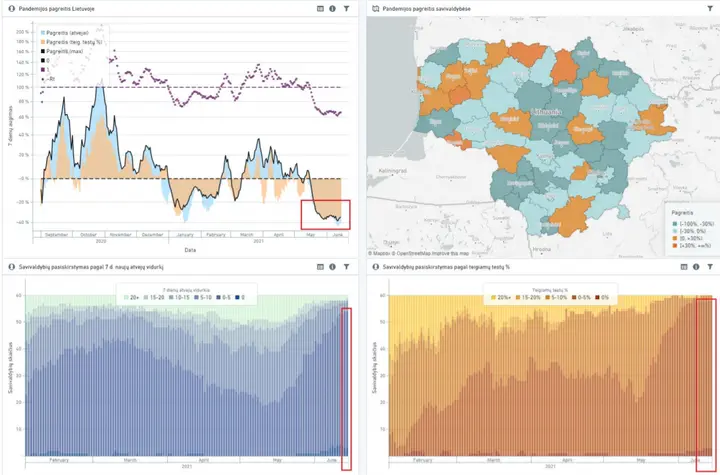Filter the 7 d. naujų atvejų vidurkį panel
Screen dimensions: 720x475
[x=347, y=267]
